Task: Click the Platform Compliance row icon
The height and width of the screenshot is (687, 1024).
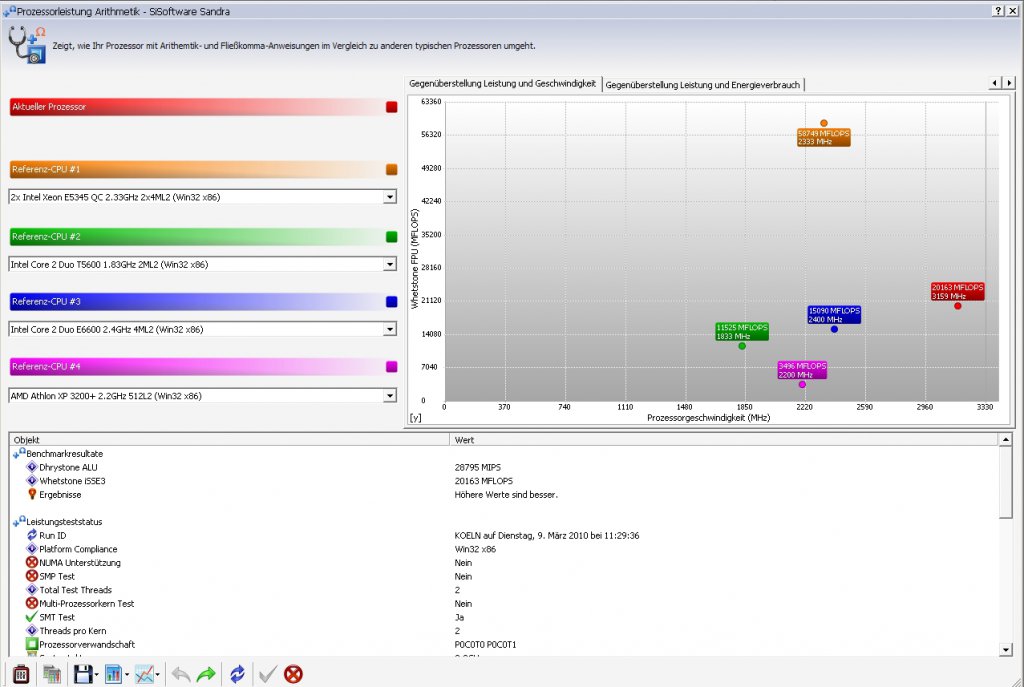Action: point(31,549)
